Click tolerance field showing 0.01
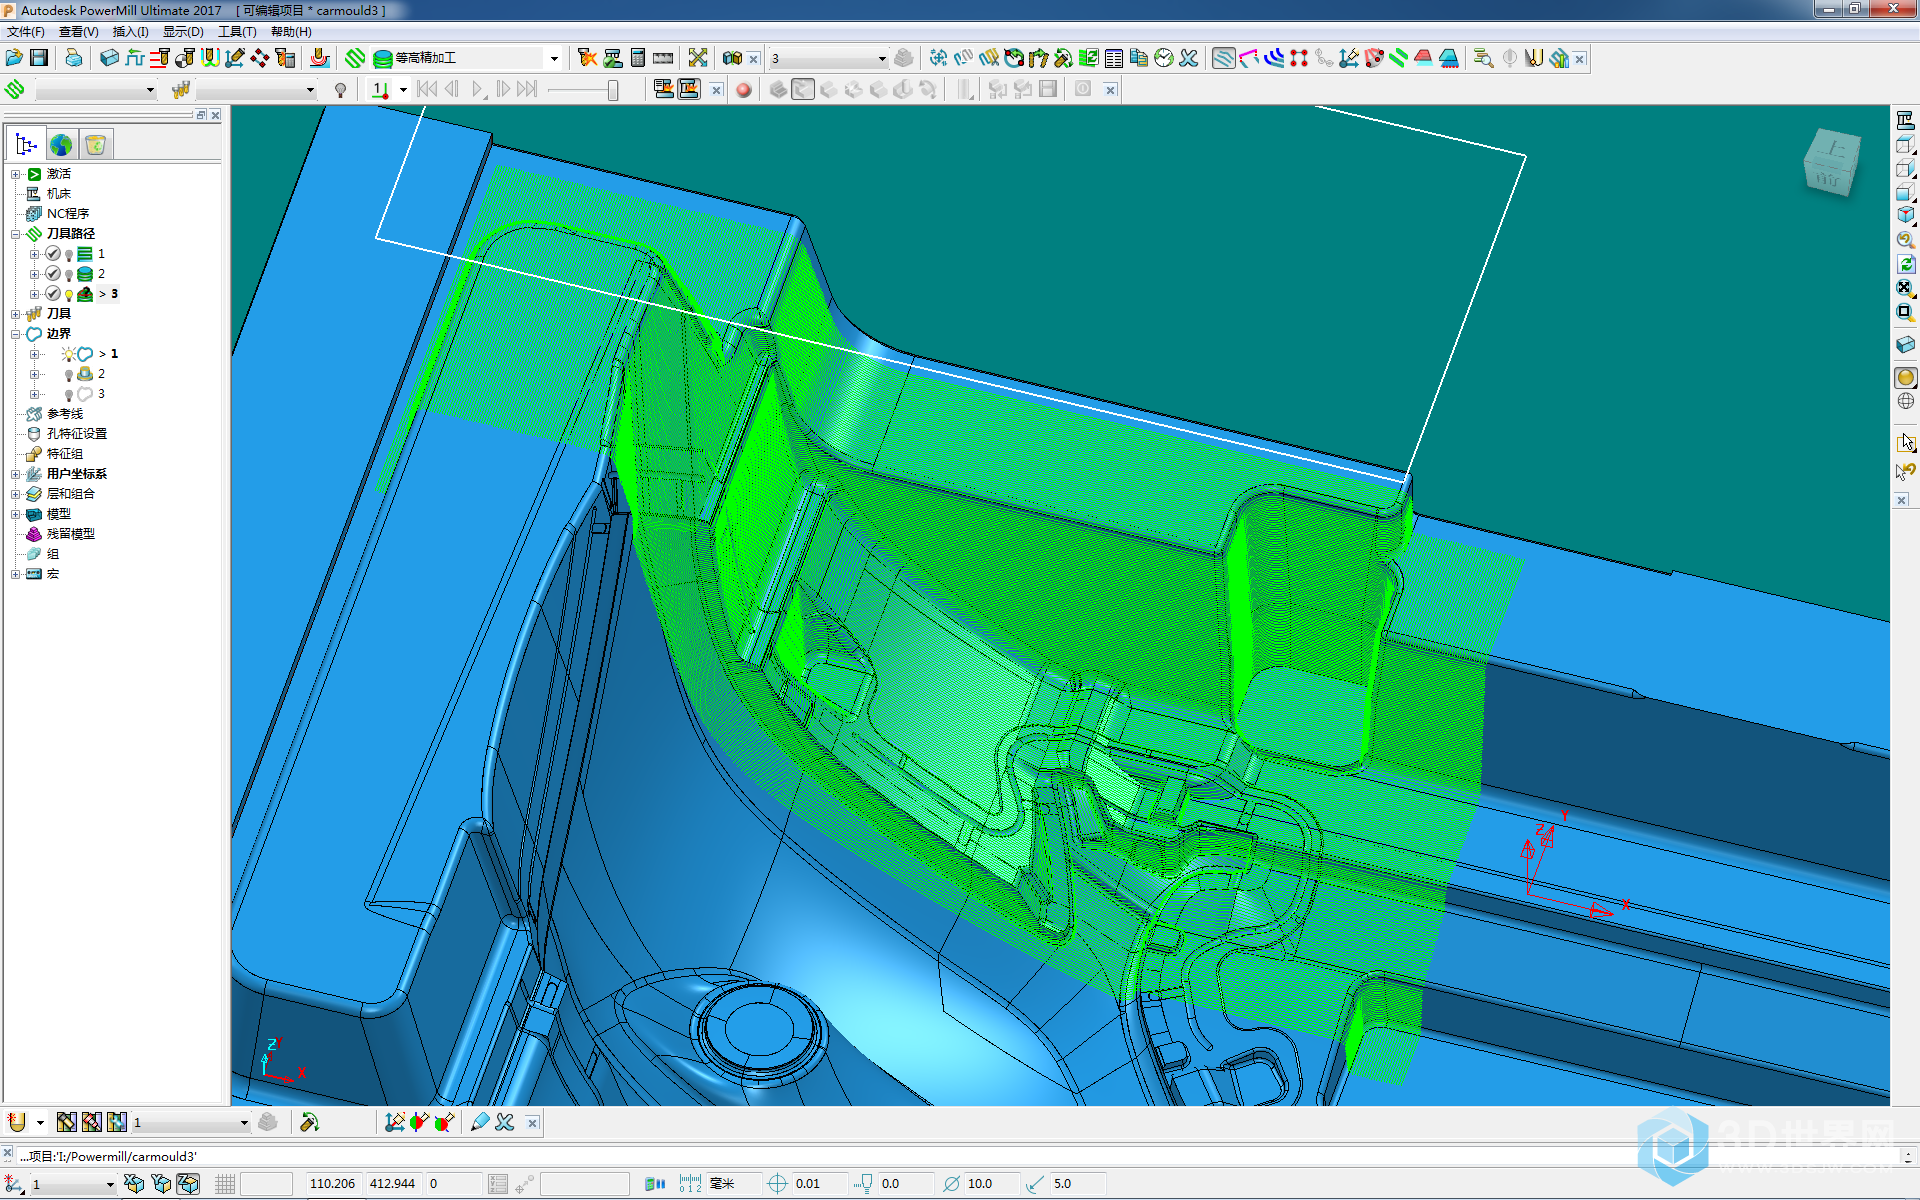Image resolution: width=1920 pixels, height=1200 pixels. (819, 1184)
